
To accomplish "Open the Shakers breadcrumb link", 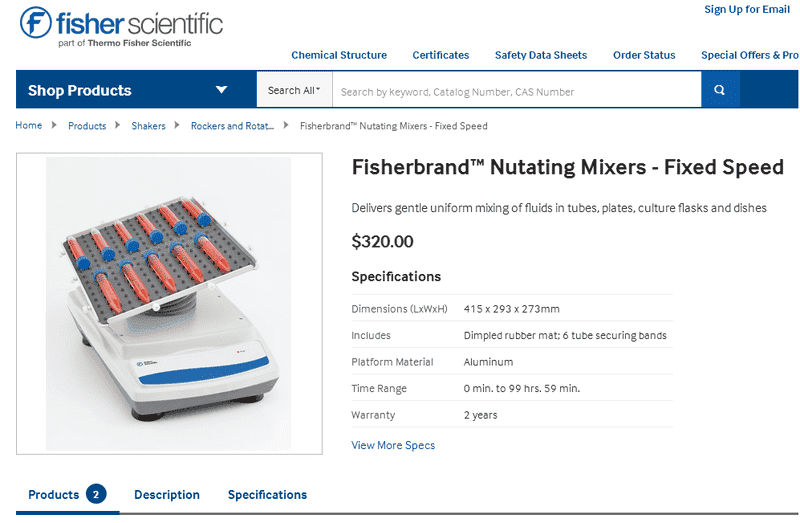I will click(148, 126).
